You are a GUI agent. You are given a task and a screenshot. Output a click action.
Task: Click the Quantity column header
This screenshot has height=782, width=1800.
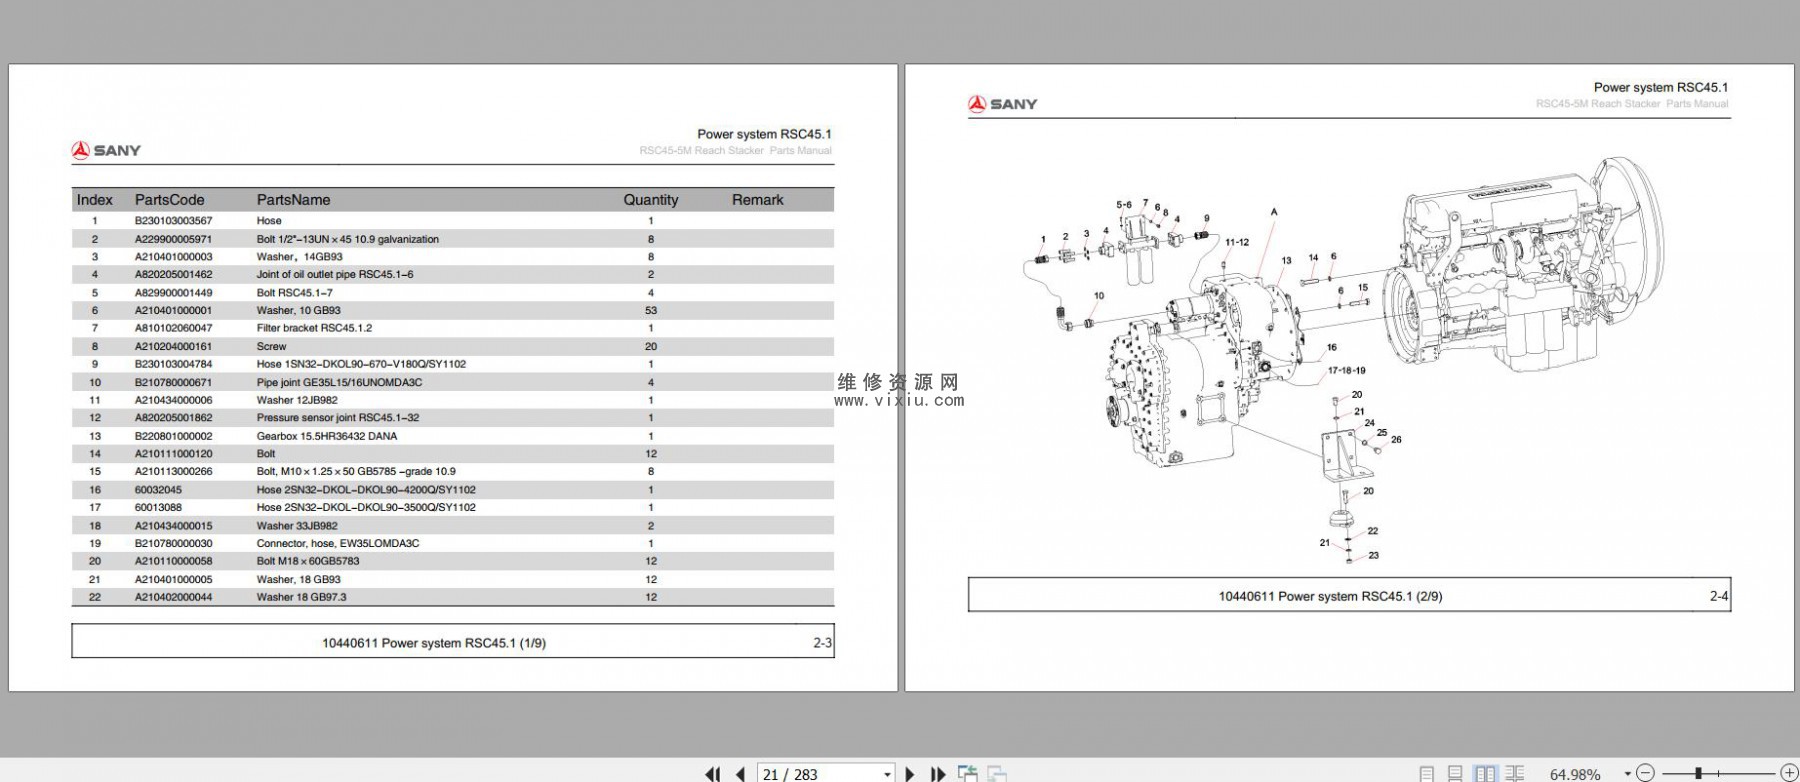pyautogui.click(x=651, y=200)
